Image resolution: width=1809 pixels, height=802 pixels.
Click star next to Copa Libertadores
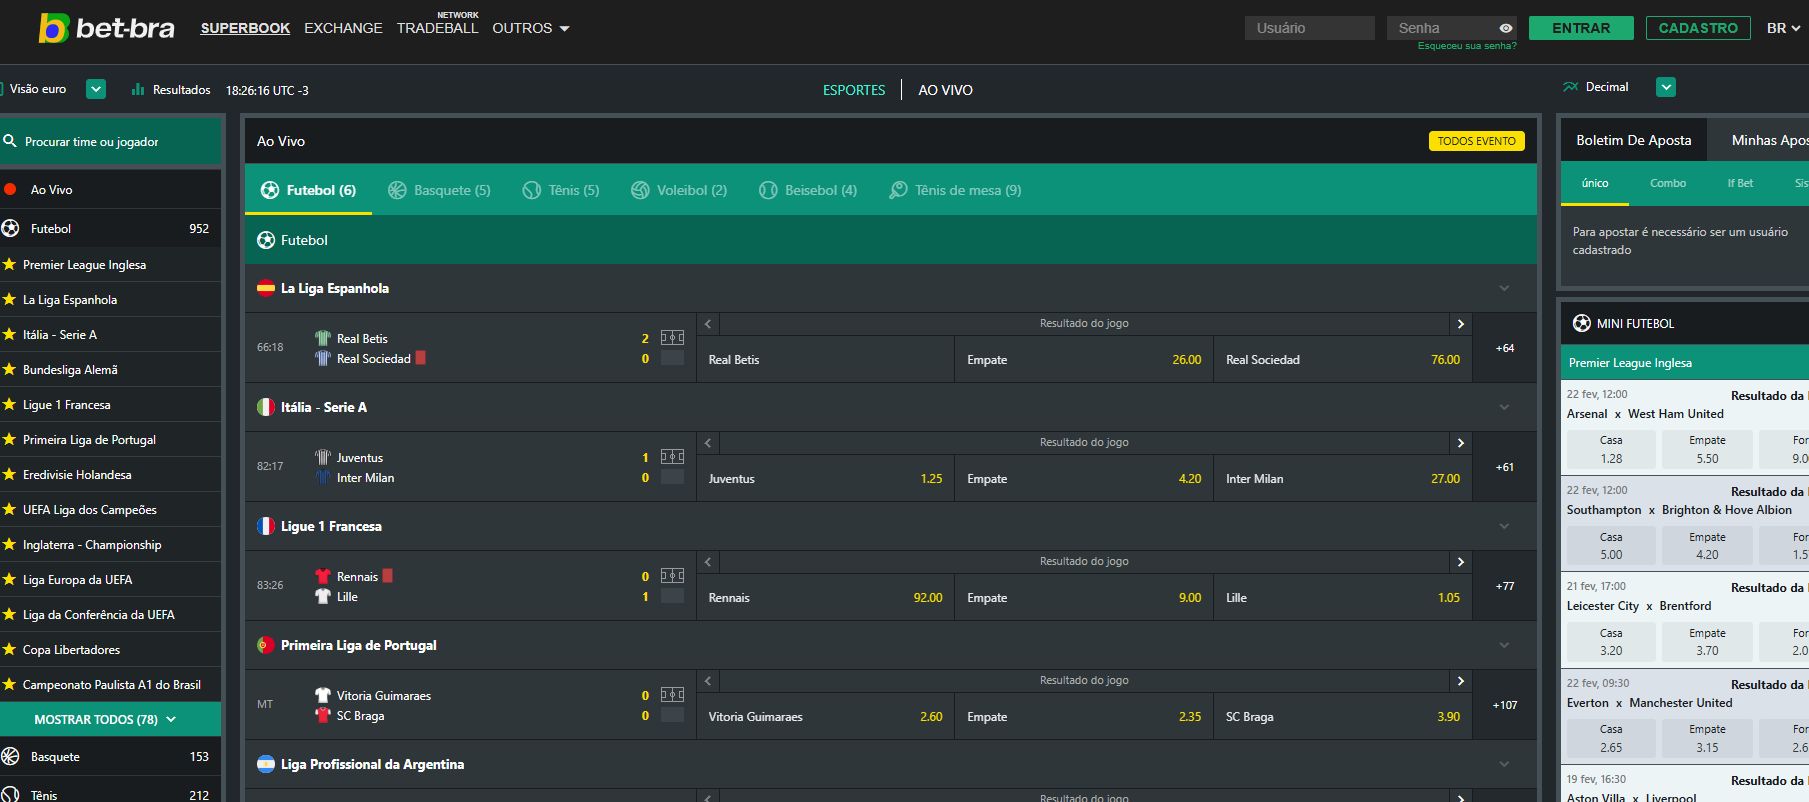pos(9,649)
